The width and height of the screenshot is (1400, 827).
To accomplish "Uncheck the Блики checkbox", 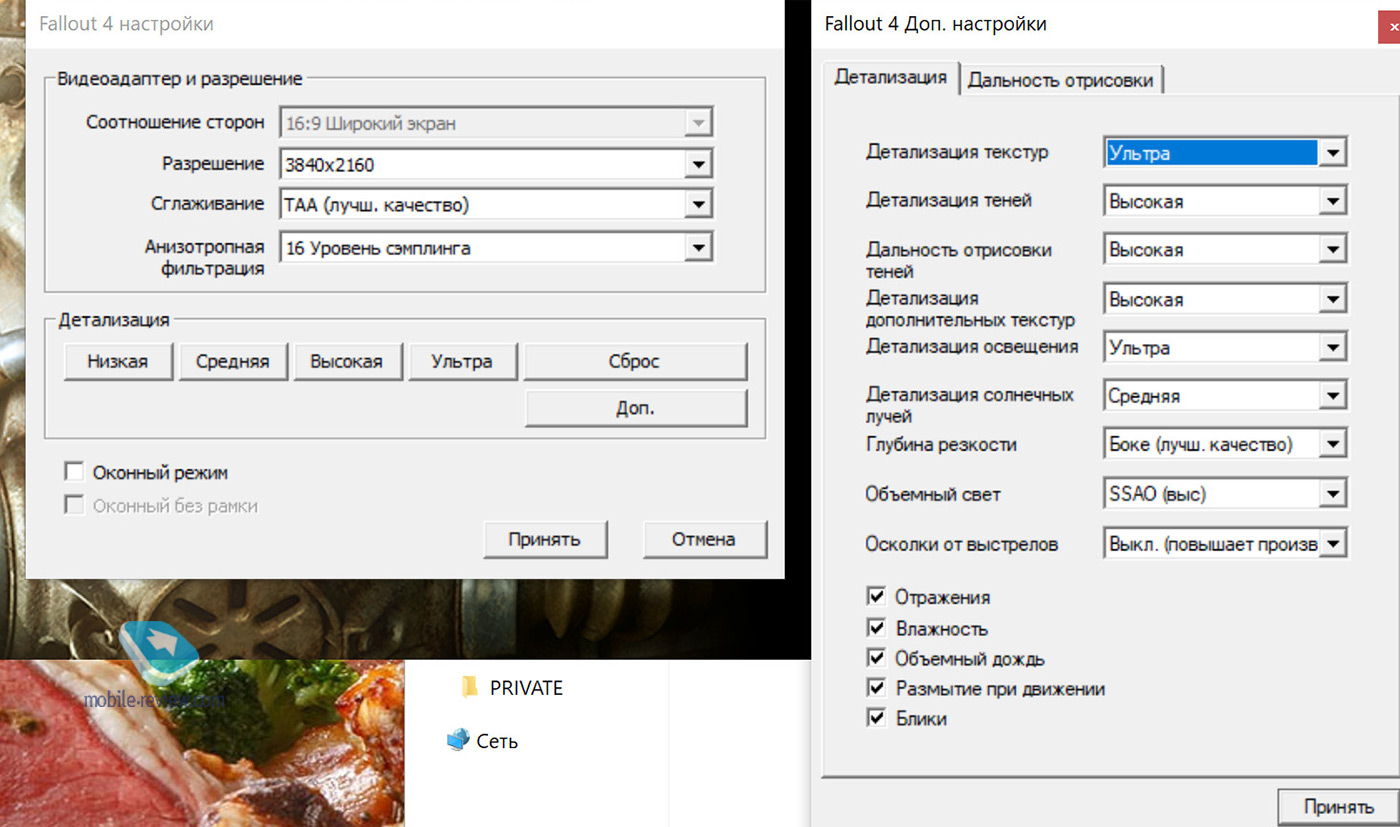I will (x=877, y=718).
